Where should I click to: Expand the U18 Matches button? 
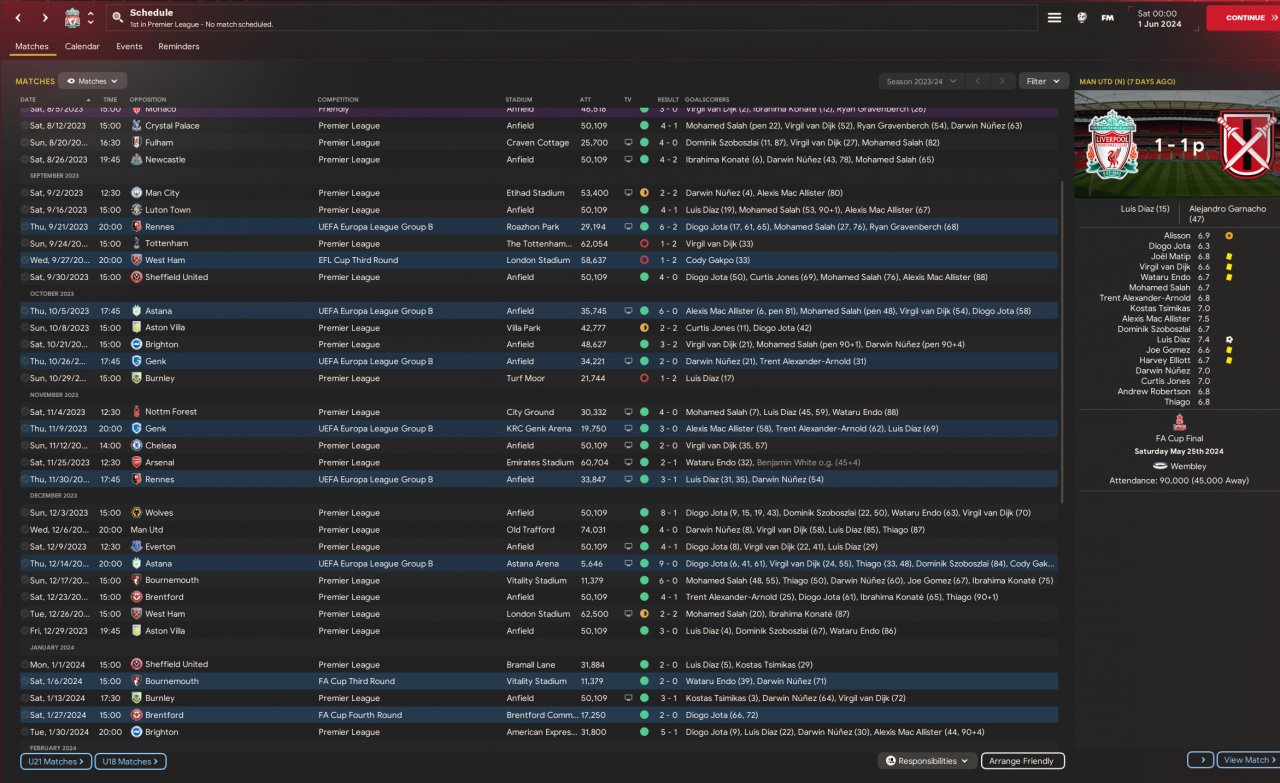[131, 761]
